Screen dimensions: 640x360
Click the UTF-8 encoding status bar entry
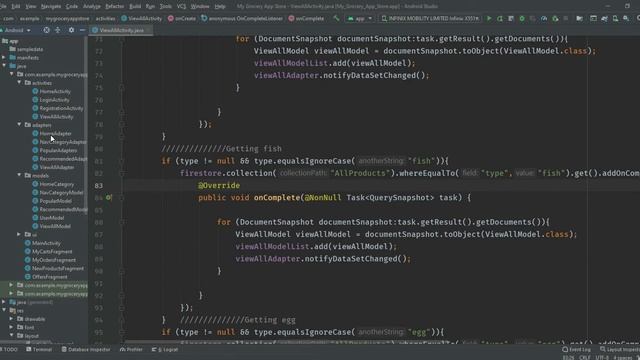[602, 358]
